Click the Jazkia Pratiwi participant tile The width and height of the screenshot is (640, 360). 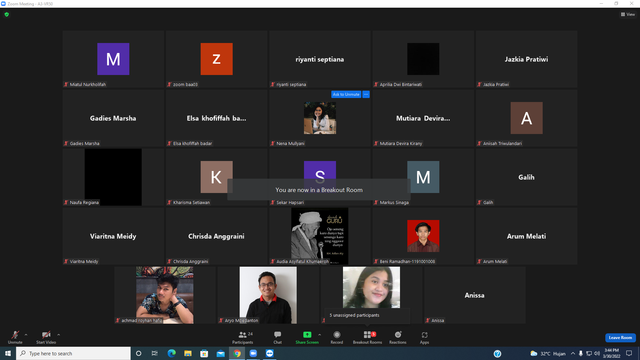pyautogui.click(x=527, y=59)
